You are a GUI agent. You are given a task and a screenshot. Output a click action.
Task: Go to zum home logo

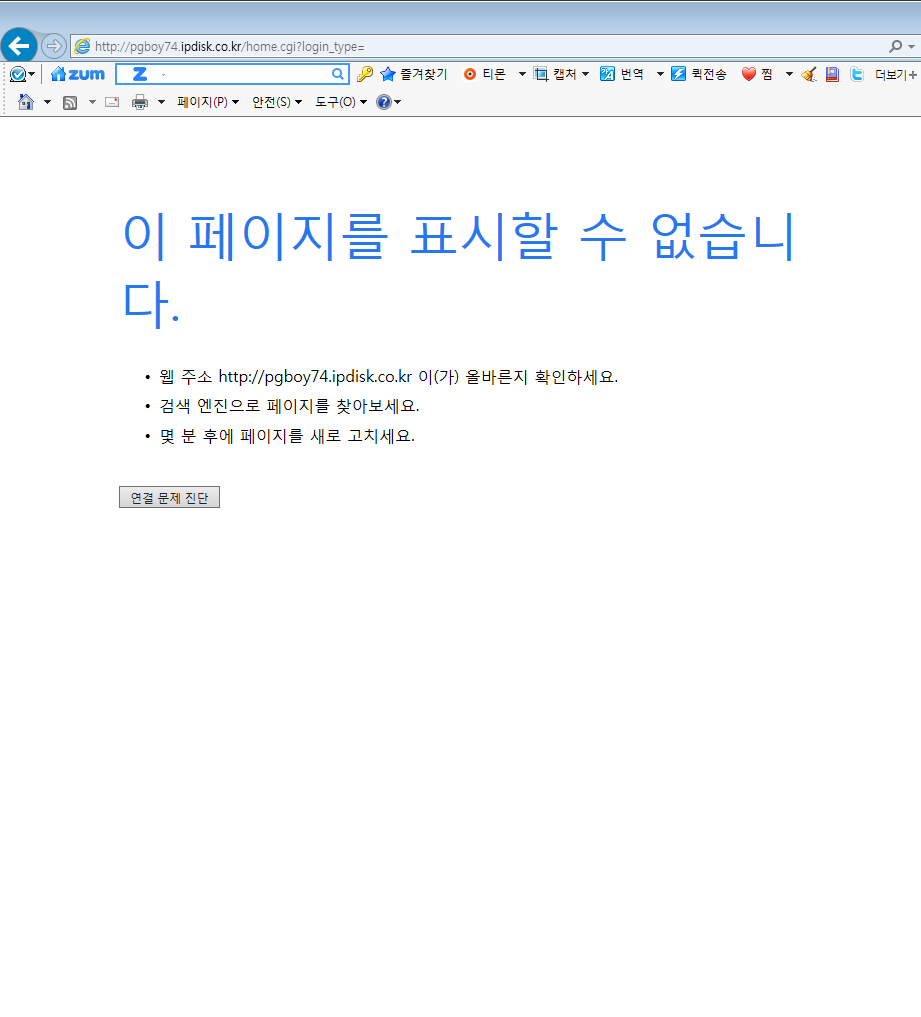78,74
